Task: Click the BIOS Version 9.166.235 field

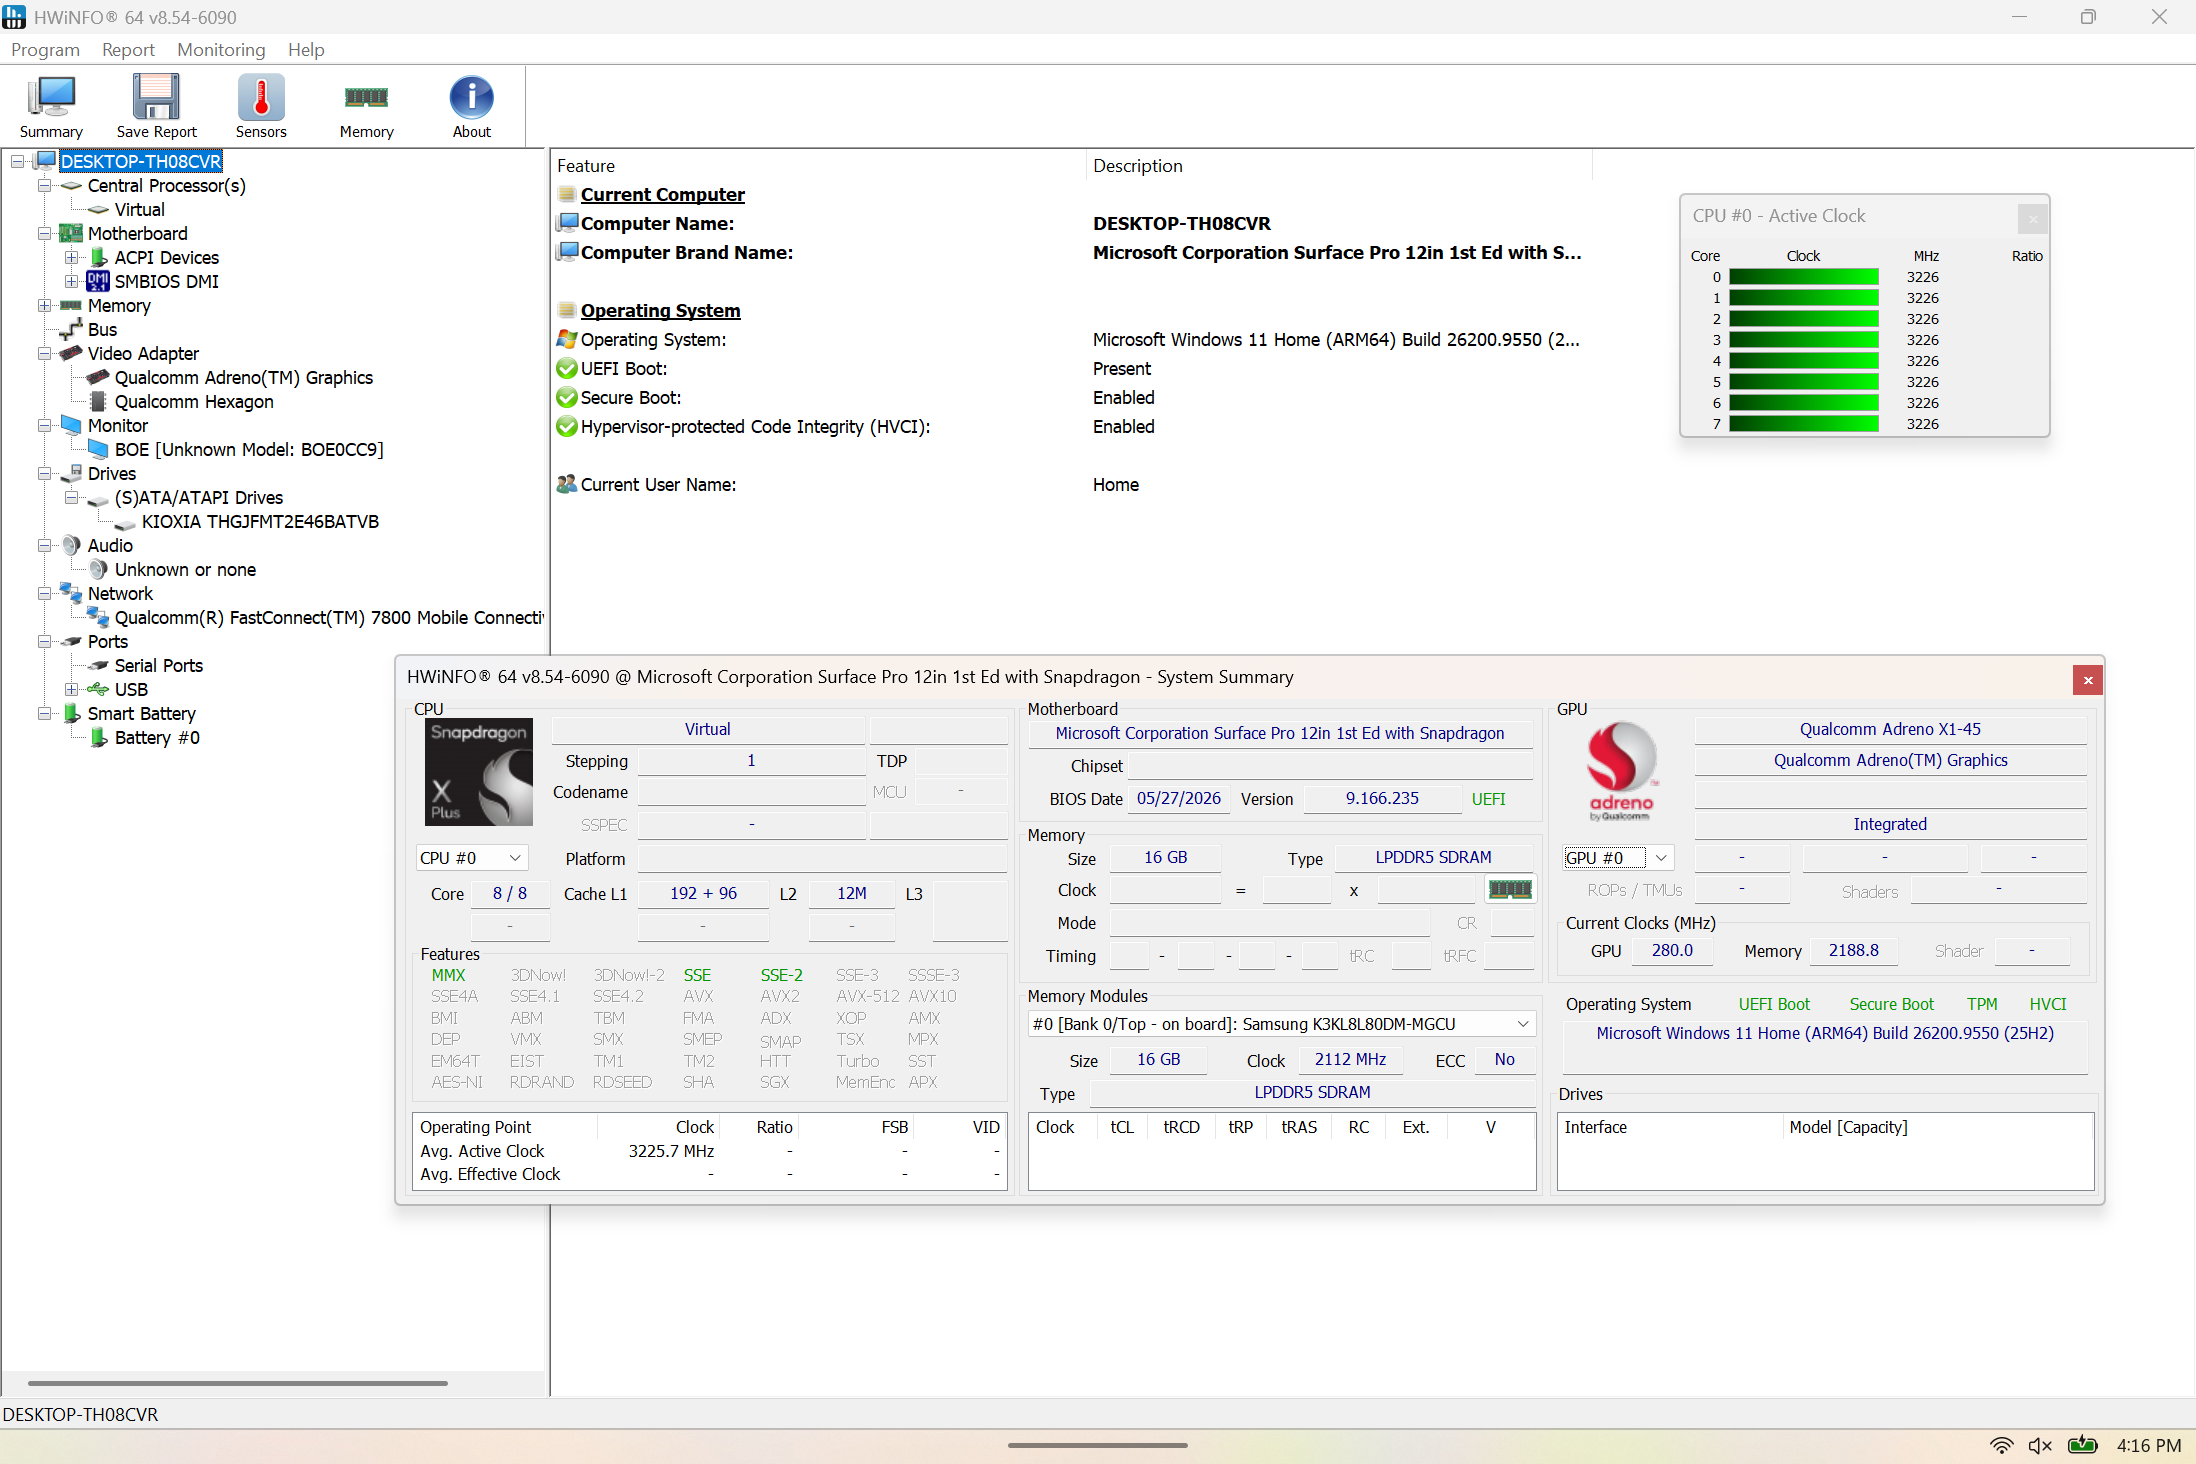Action: [1382, 798]
